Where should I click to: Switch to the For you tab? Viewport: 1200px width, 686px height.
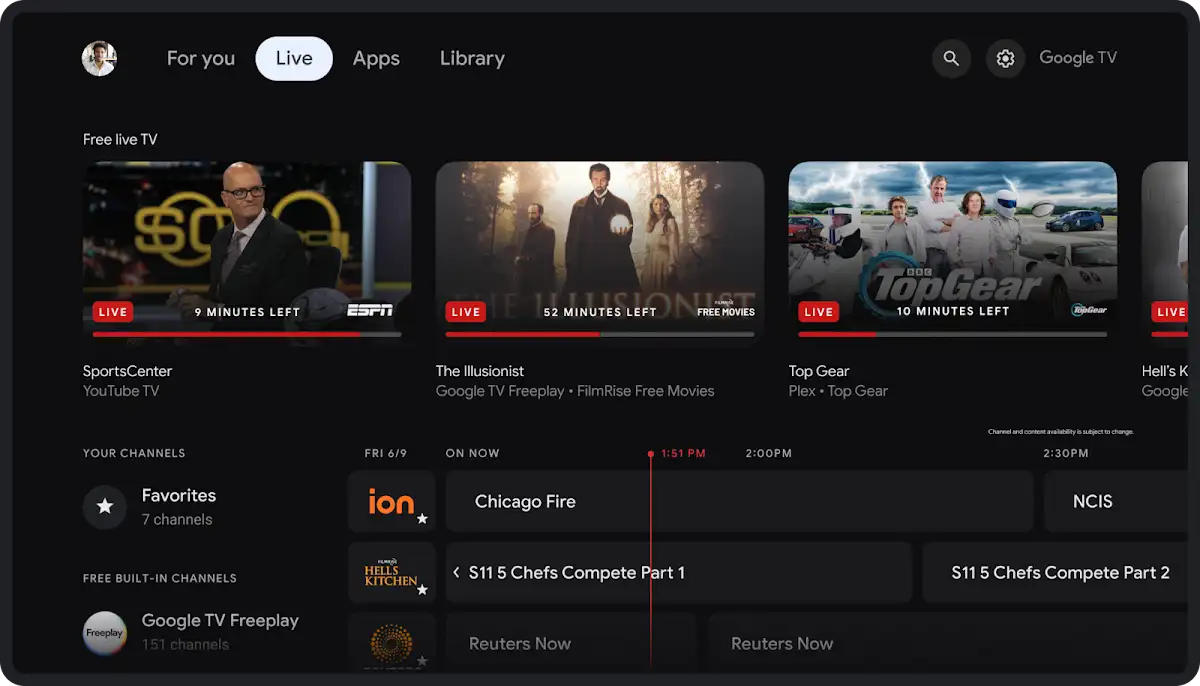[200, 58]
